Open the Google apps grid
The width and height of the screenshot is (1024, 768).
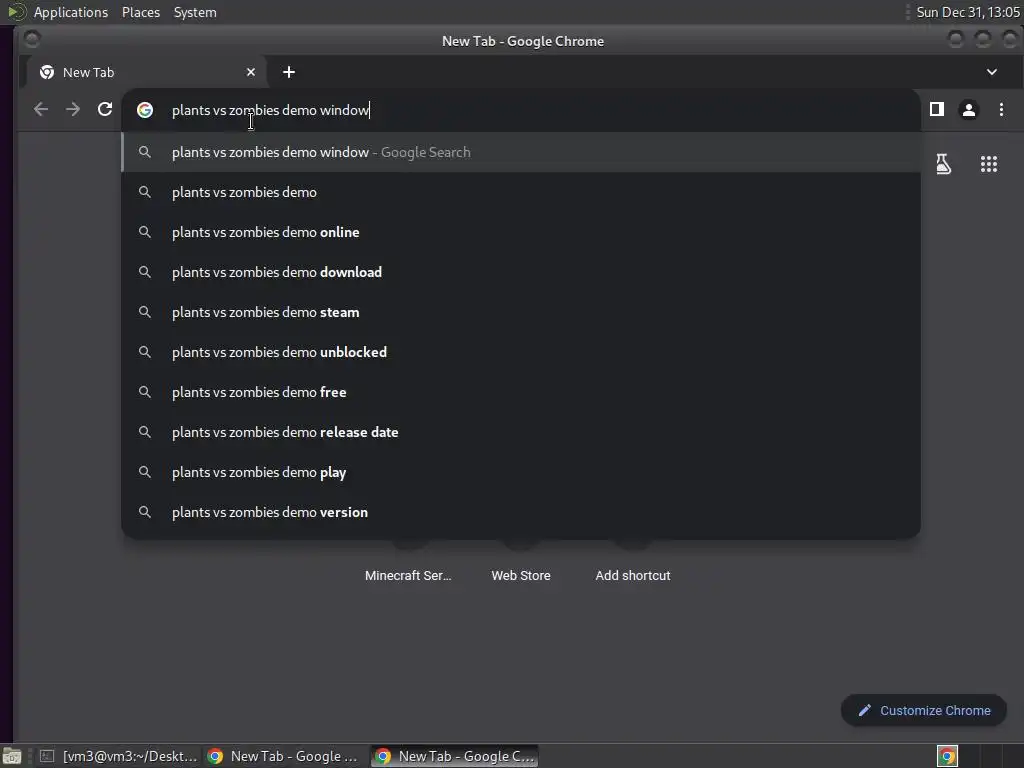click(989, 164)
